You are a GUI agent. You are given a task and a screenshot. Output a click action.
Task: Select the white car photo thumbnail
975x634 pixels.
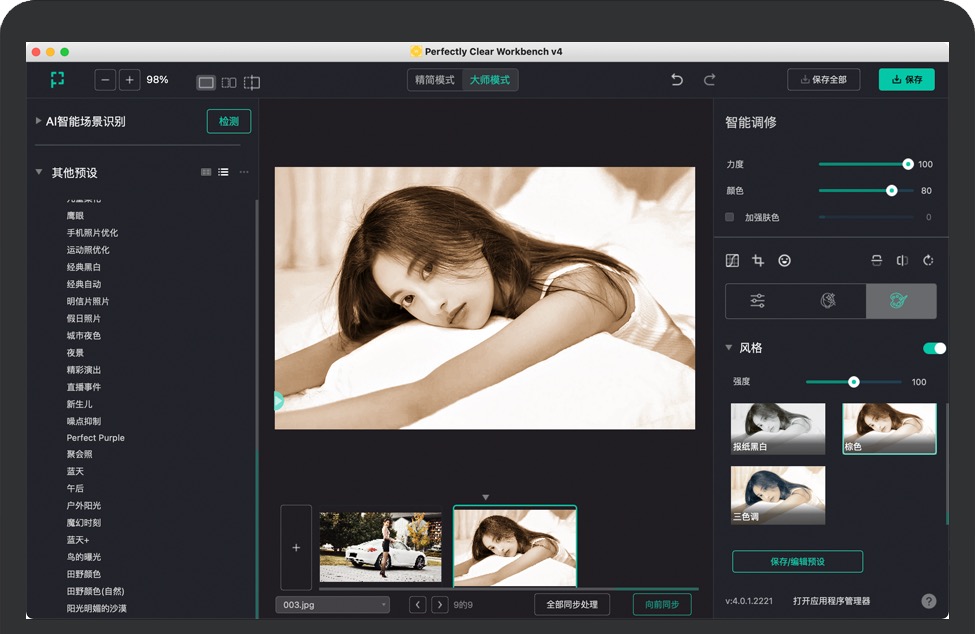[x=380, y=547]
